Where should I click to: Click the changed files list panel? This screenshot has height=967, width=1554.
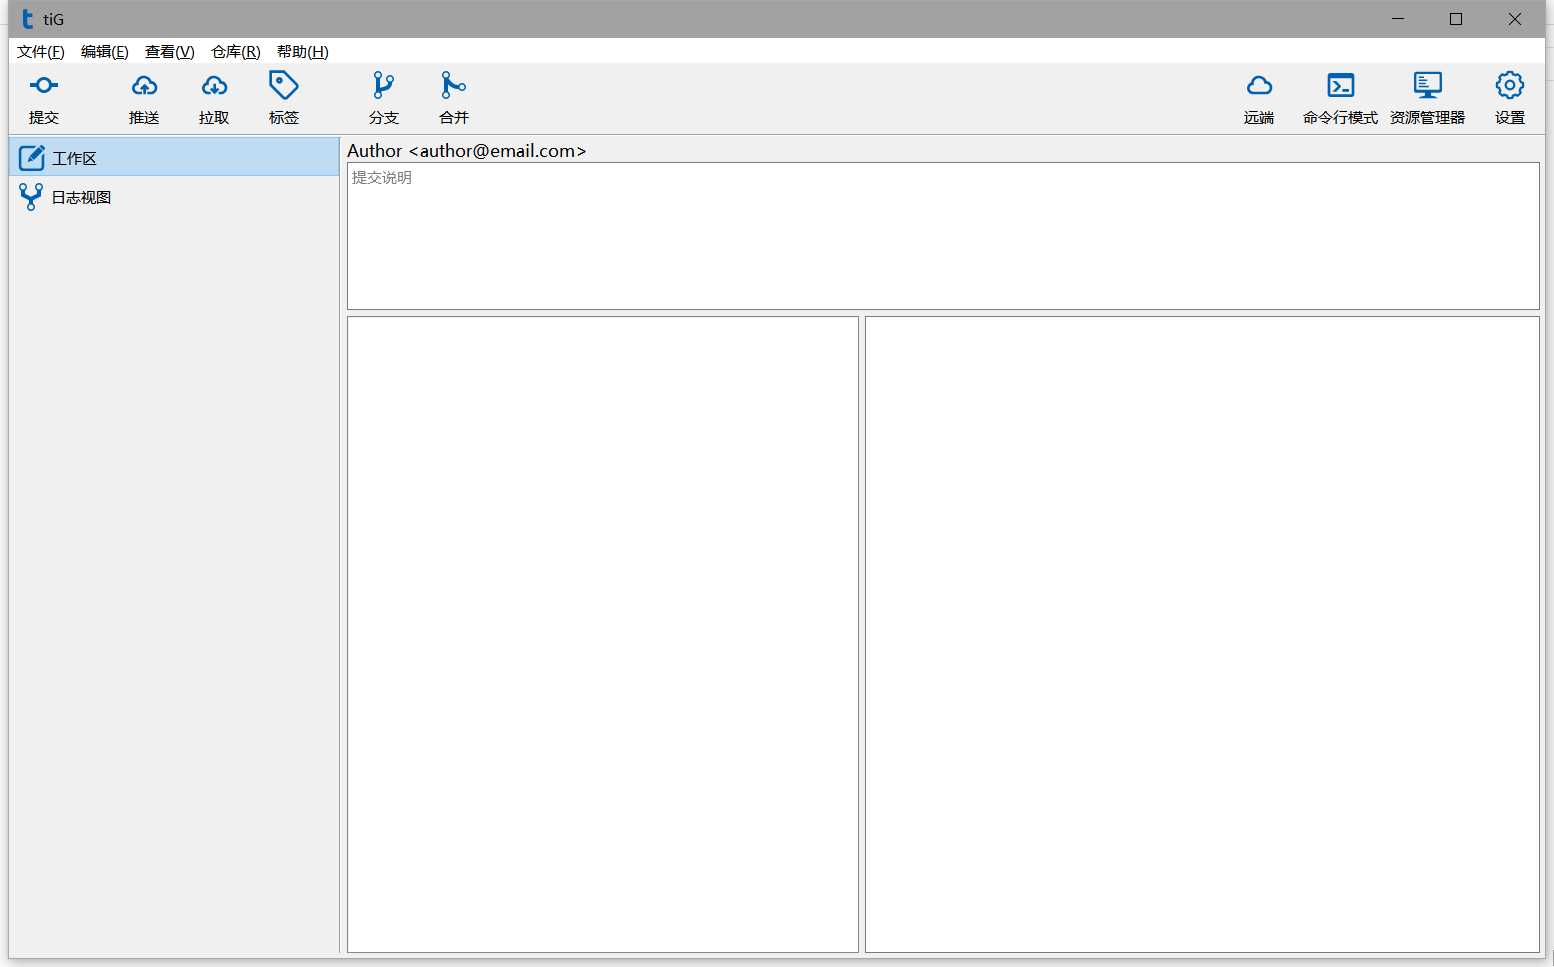tap(603, 635)
